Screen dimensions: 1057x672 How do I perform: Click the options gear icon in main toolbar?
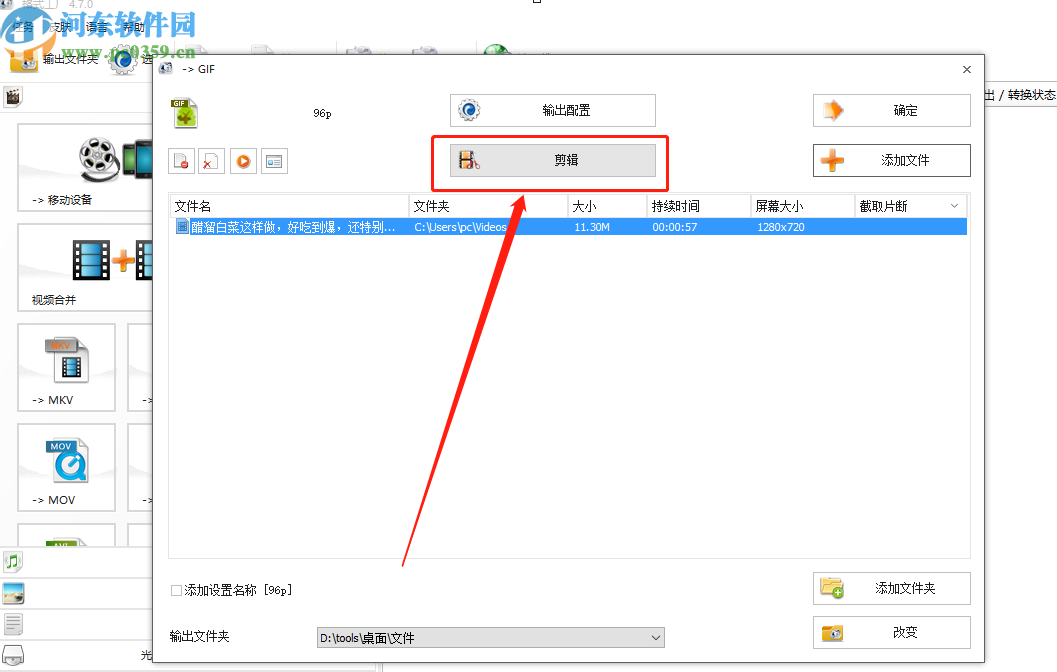tap(123, 61)
